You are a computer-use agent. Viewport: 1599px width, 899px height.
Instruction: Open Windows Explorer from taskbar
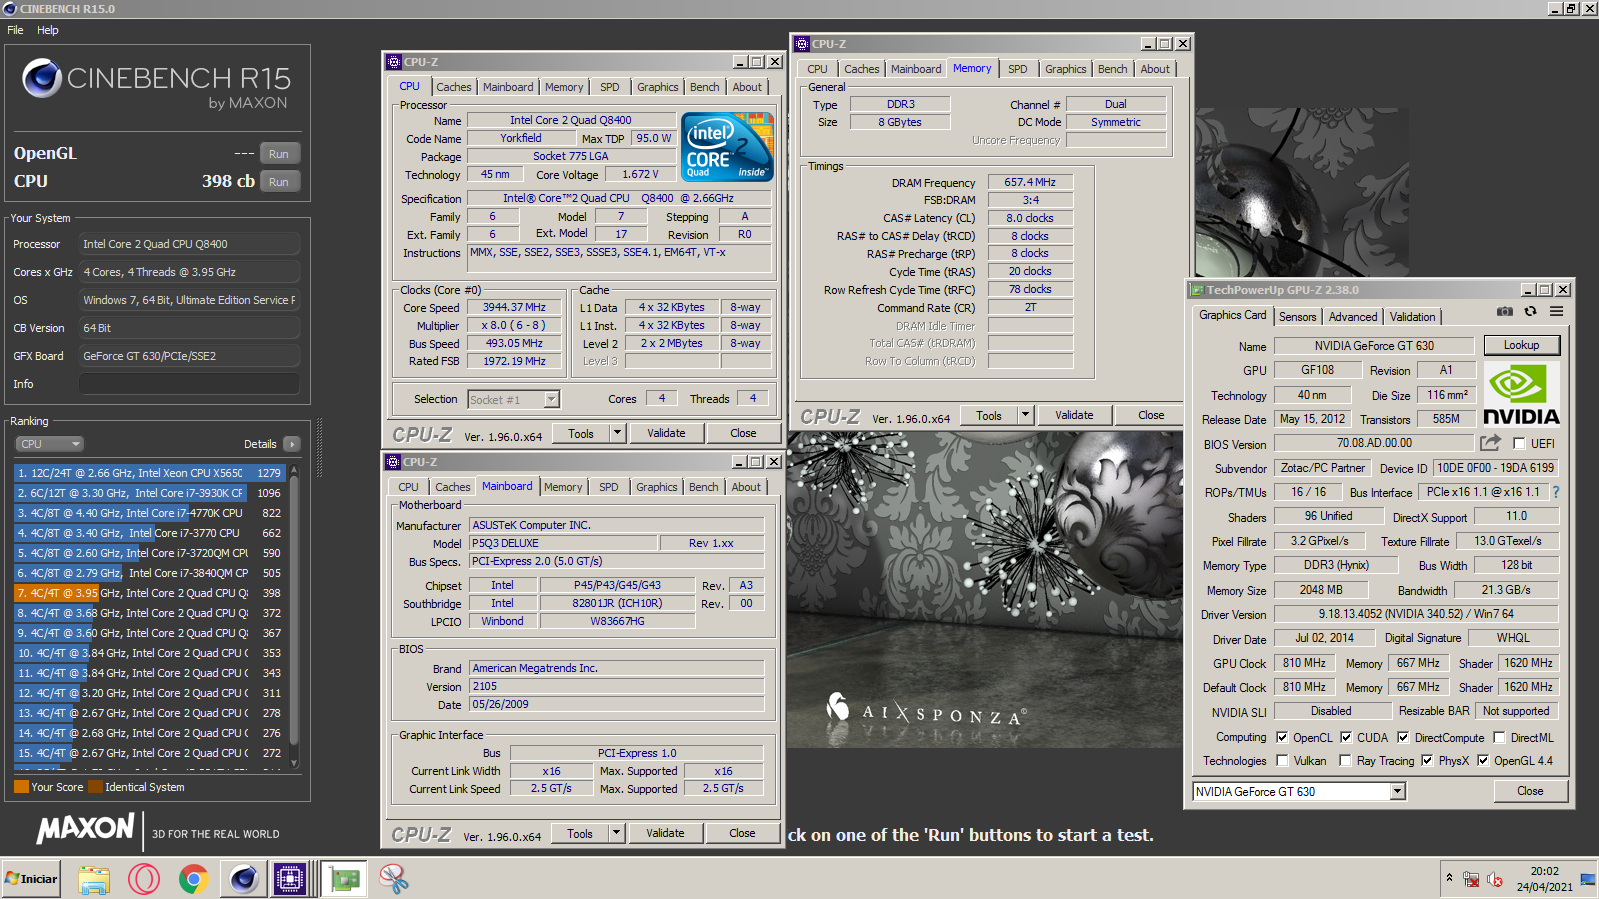pos(94,879)
